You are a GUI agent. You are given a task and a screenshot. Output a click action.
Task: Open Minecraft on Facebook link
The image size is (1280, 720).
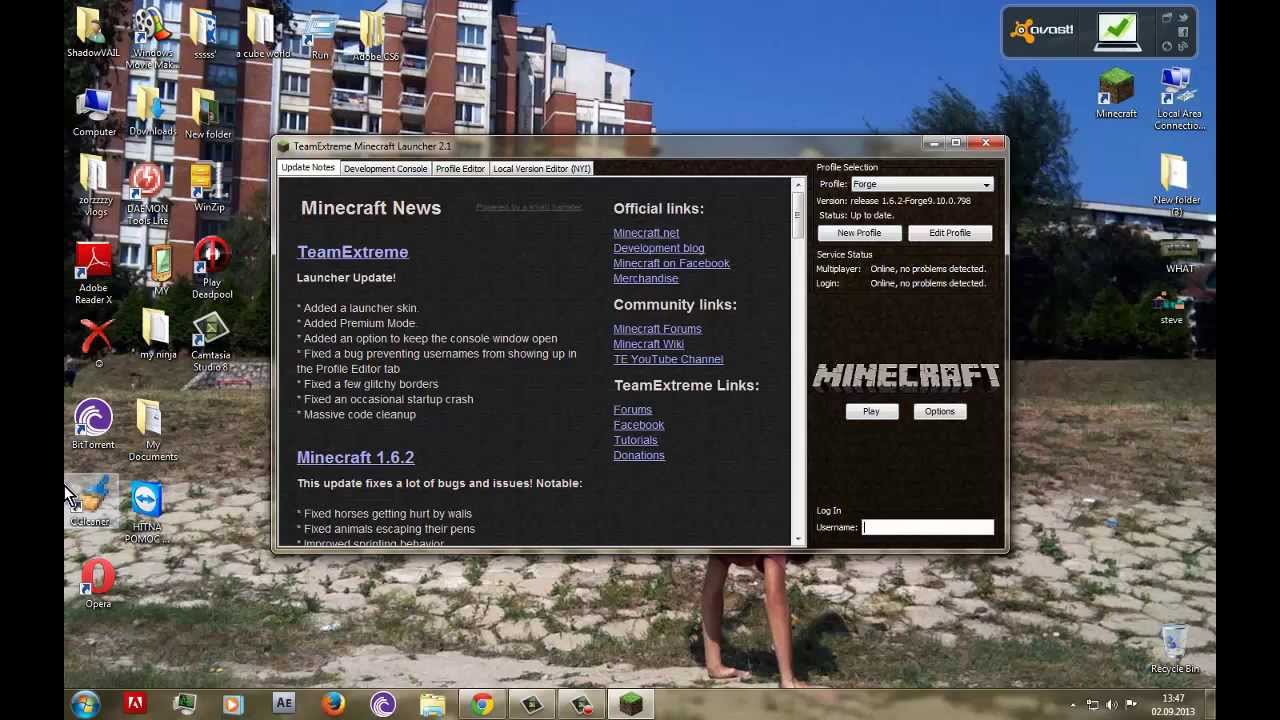tap(671, 263)
